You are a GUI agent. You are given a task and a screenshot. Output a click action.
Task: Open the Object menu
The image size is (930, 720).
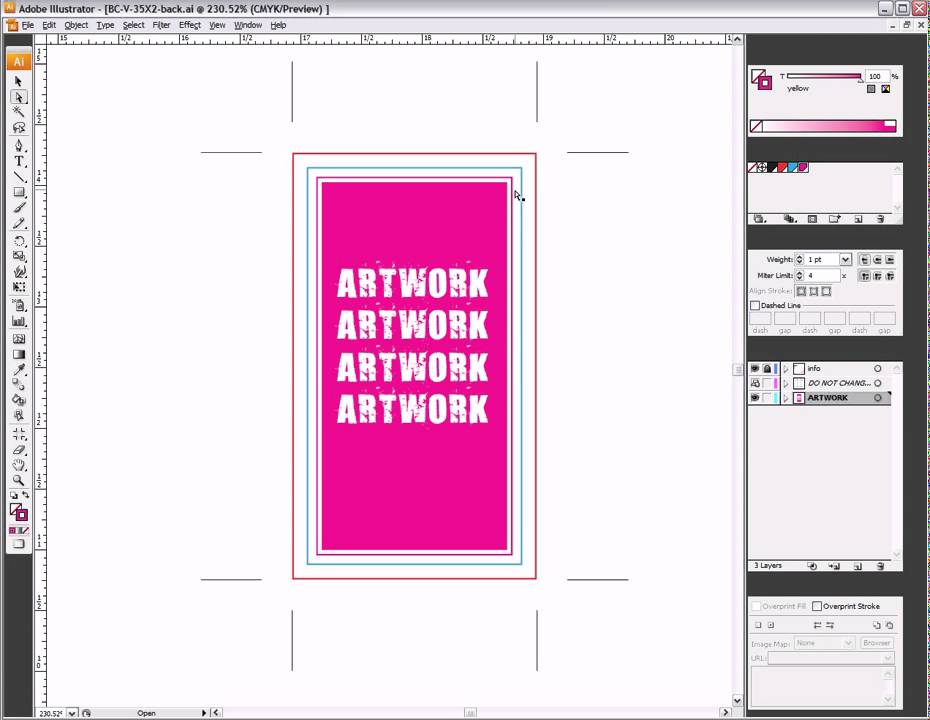pos(76,25)
